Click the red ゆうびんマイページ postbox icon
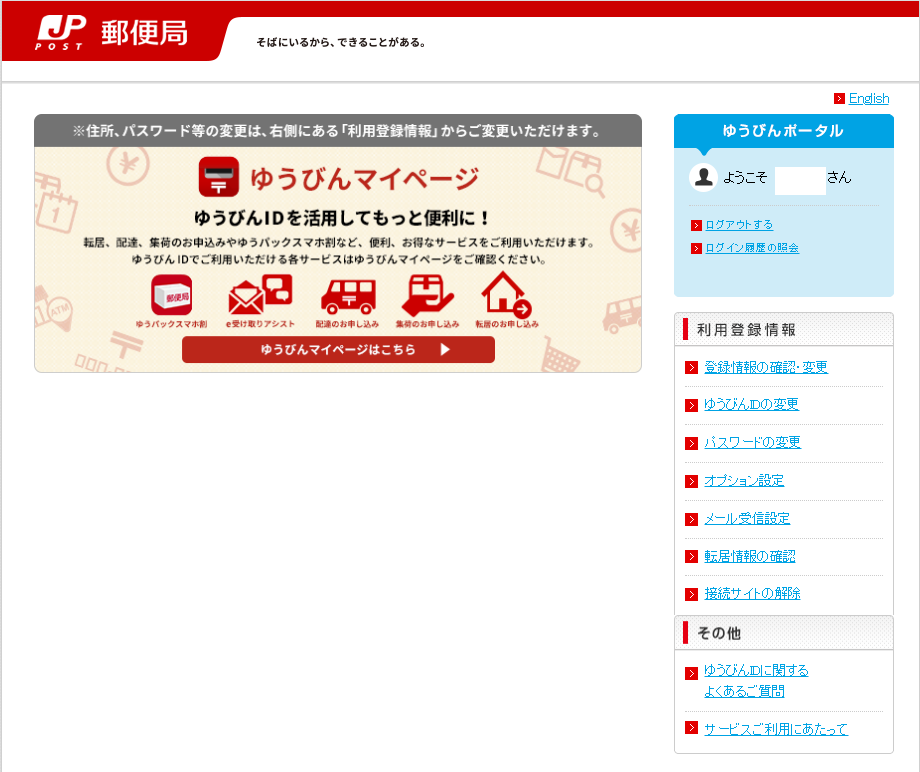This screenshot has height=772, width=920. pyautogui.click(x=218, y=177)
